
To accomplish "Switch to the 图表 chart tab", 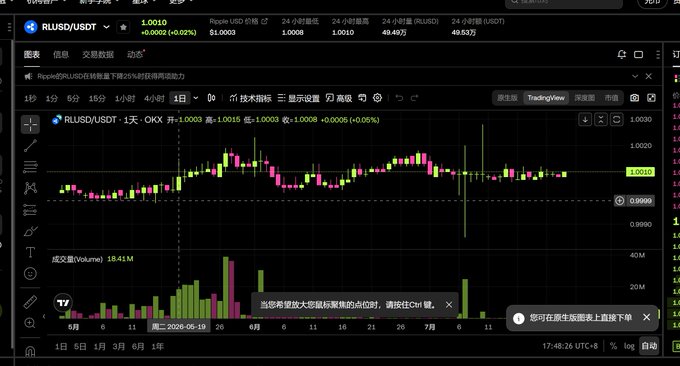I will 32,55.
